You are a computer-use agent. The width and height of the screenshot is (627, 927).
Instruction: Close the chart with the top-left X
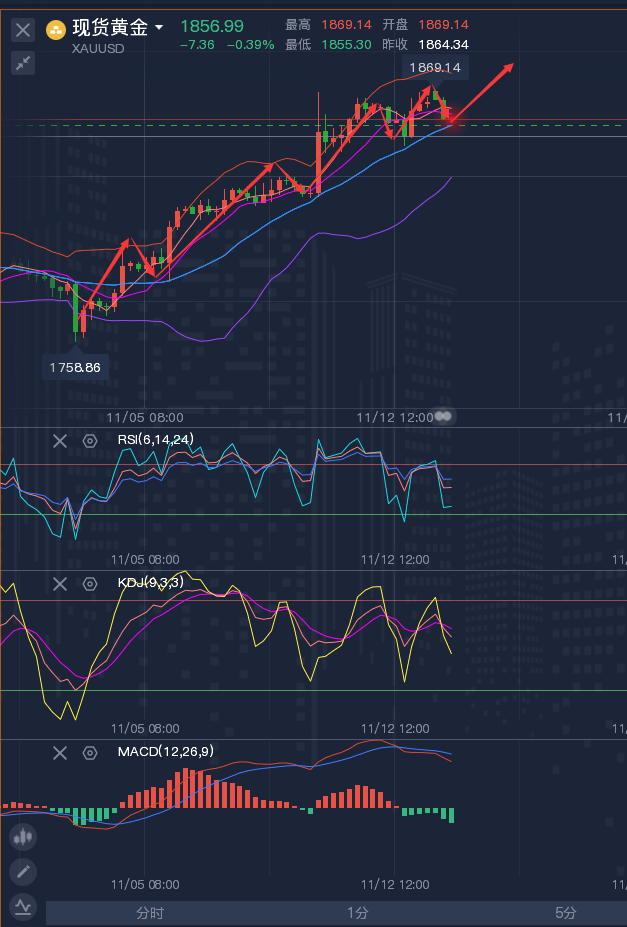click(23, 30)
